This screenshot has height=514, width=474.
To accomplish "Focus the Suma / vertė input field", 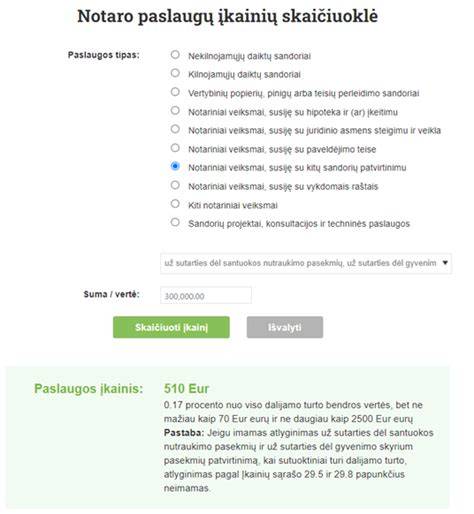I will 206,296.
